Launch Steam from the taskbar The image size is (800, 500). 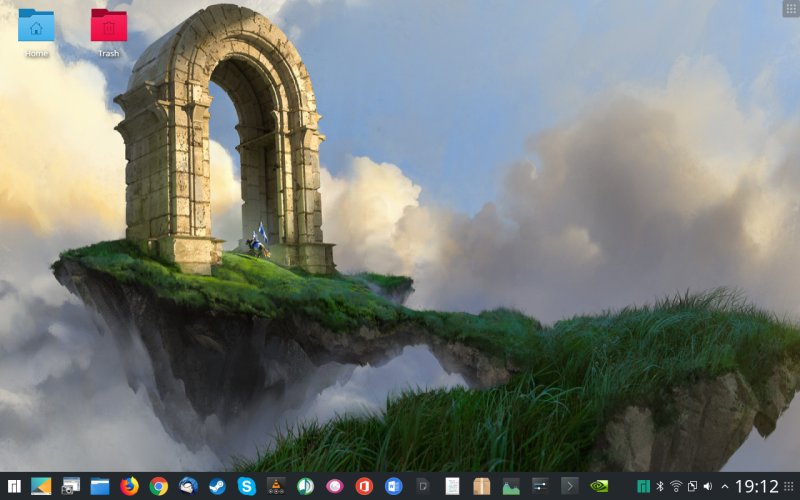[x=217, y=486]
